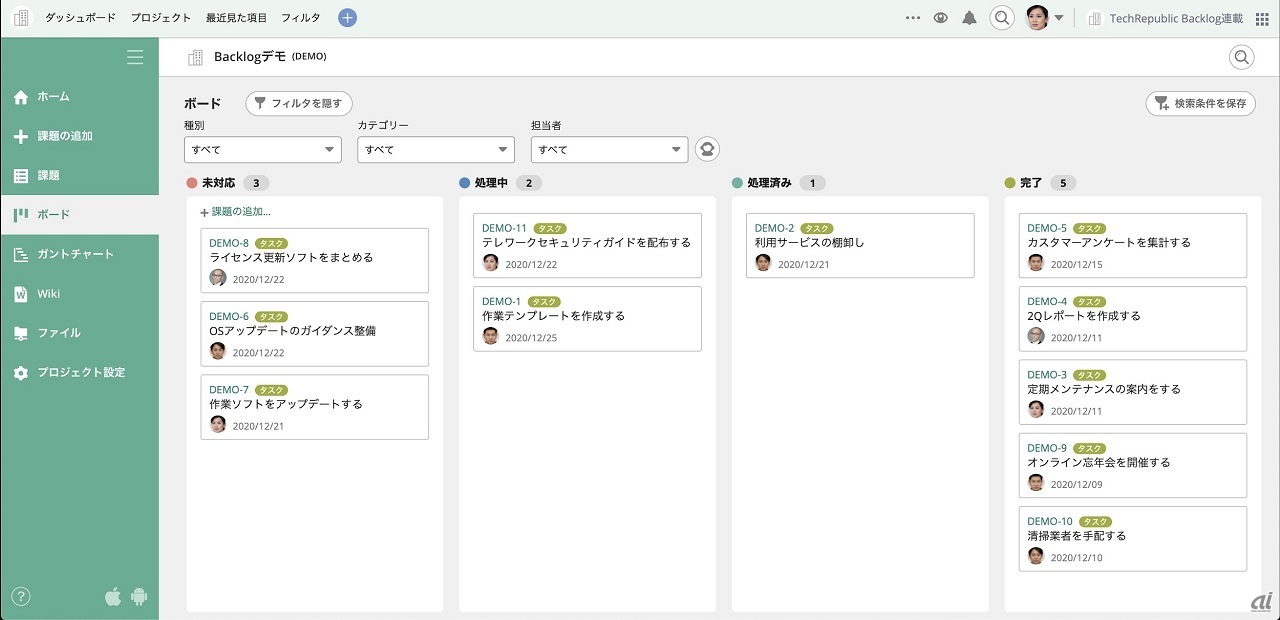The height and width of the screenshot is (620, 1280).
Task: Click the help question mark icon
Action: (x=21, y=597)
